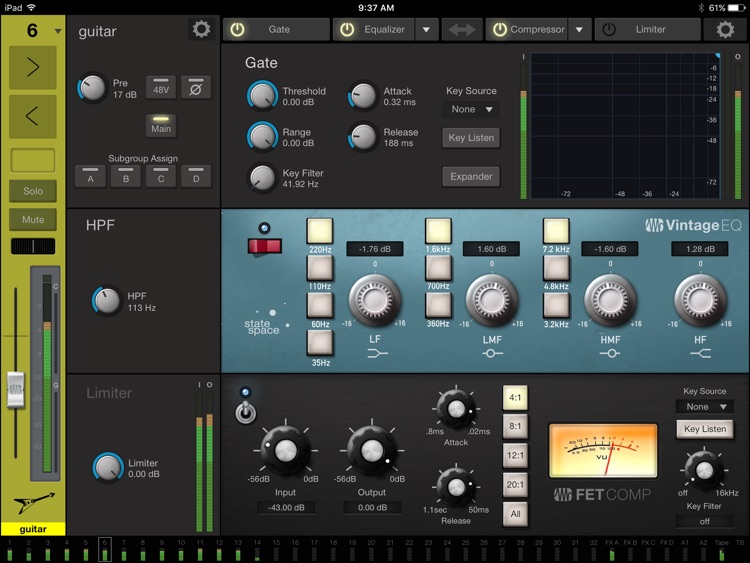
Task: Open Fat Channel settings gear at top right
Action: click(725, 29)
